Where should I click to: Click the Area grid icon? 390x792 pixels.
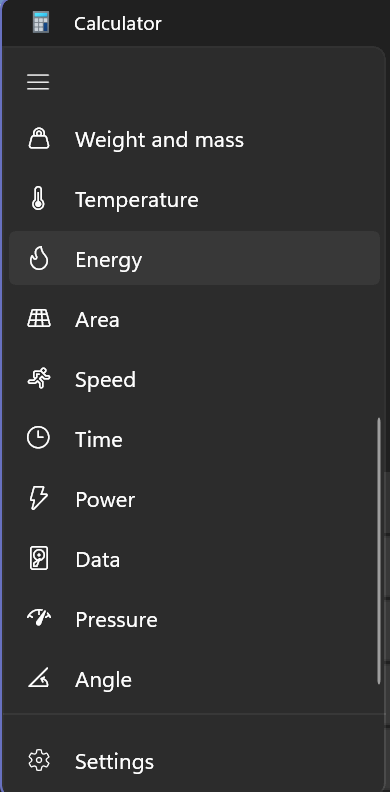(x=39, y=319)
